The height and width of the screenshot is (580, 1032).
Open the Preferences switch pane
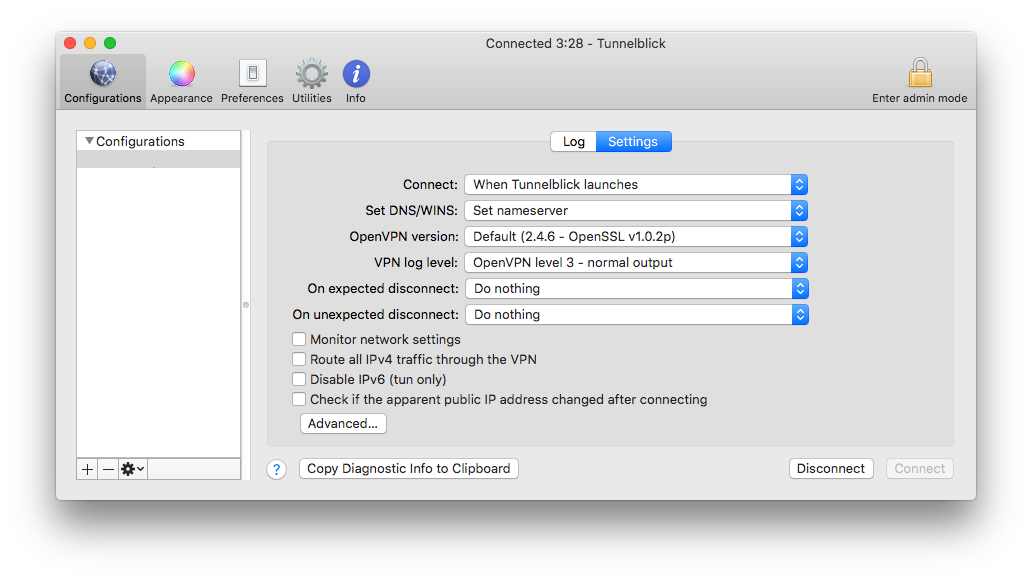point(252,82)
